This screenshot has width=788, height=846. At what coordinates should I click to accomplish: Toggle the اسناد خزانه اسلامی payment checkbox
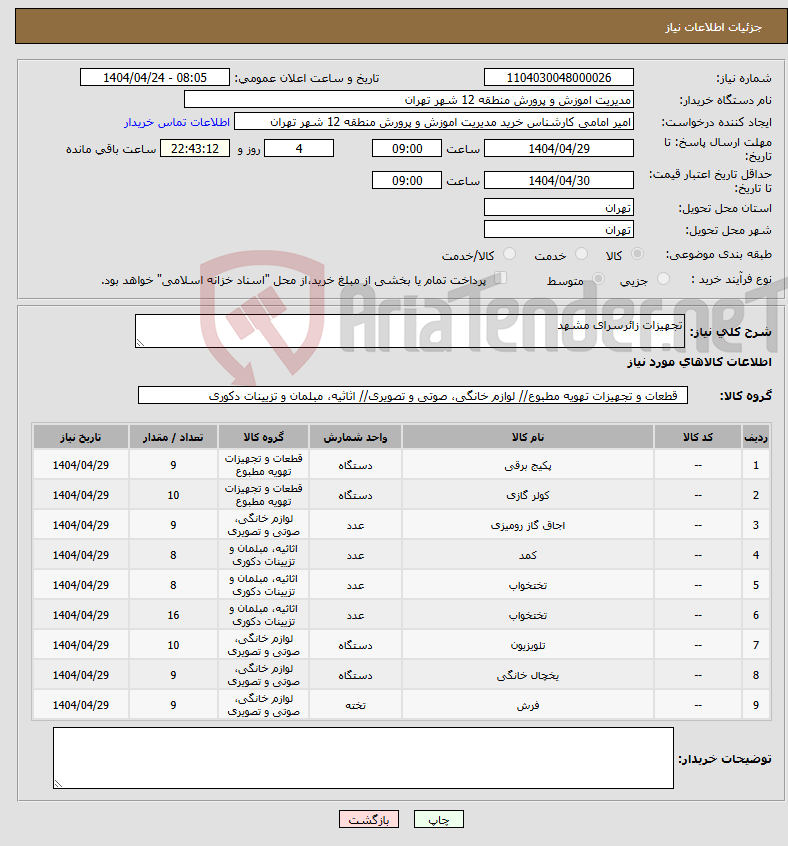[501, 278]
